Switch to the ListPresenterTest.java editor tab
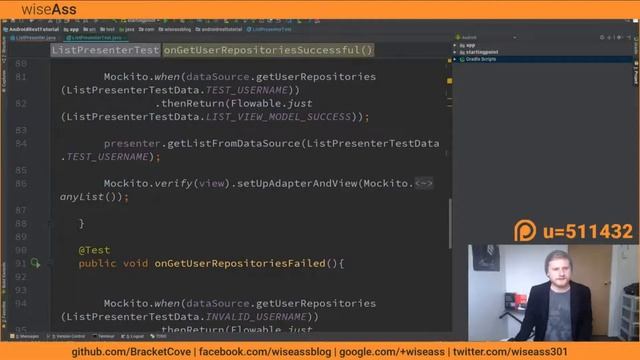Image resolution: width=640 pixels, height=360 pixels. (x=96, y=38)
